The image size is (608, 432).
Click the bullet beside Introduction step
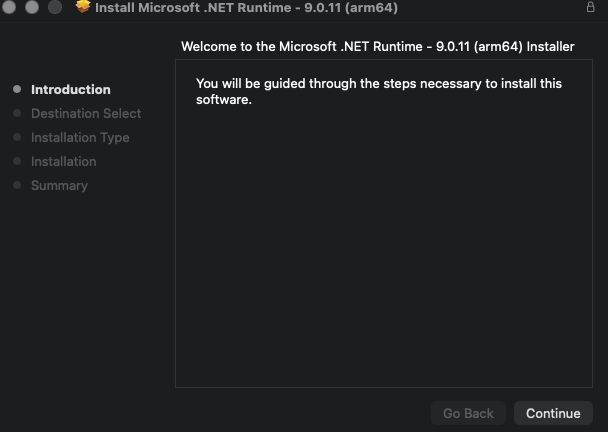coord(17,89)
